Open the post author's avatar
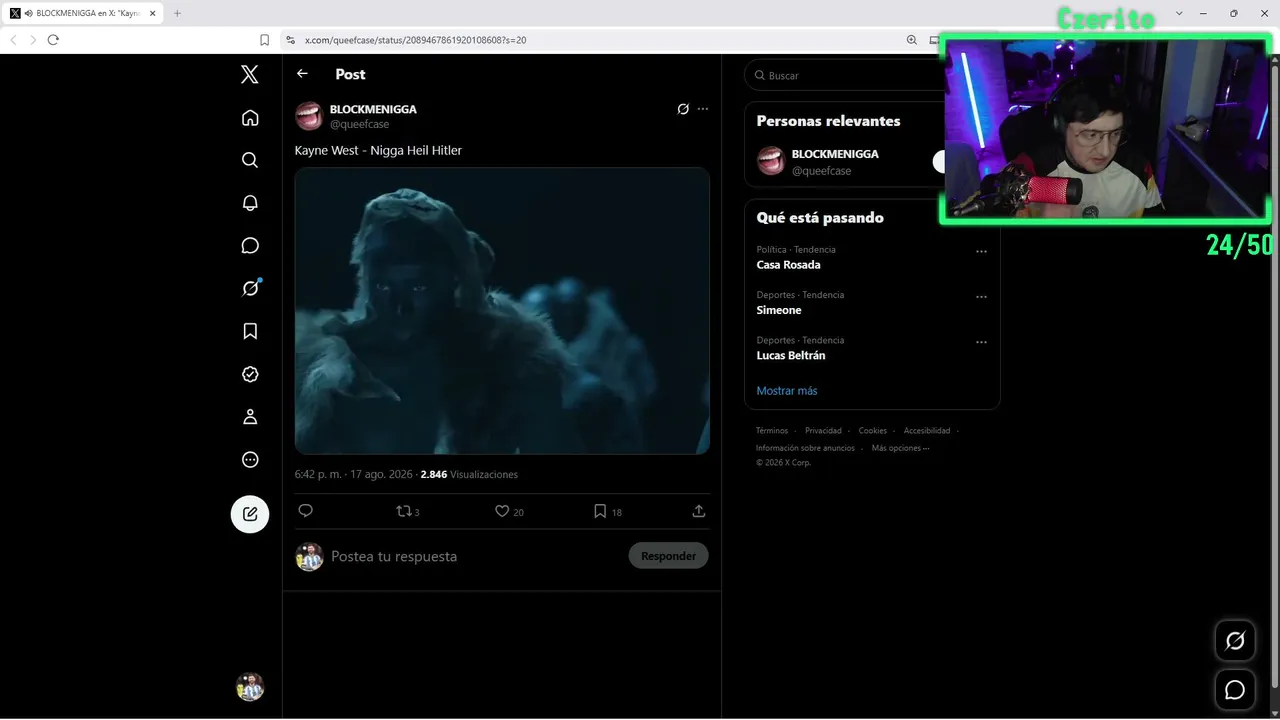This screenshot has width=1280, height=720. pos(309,116)
